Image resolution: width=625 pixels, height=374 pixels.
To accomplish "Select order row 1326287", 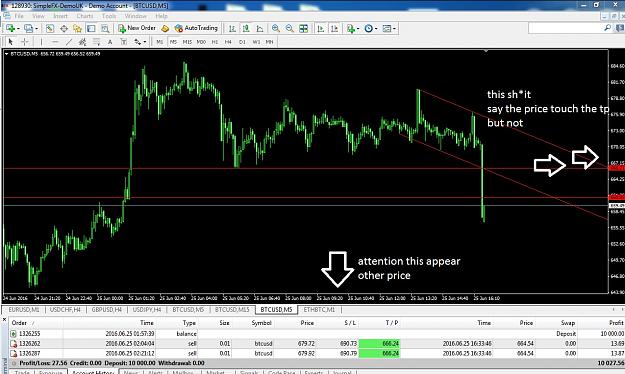I will [x=317, y=353].
